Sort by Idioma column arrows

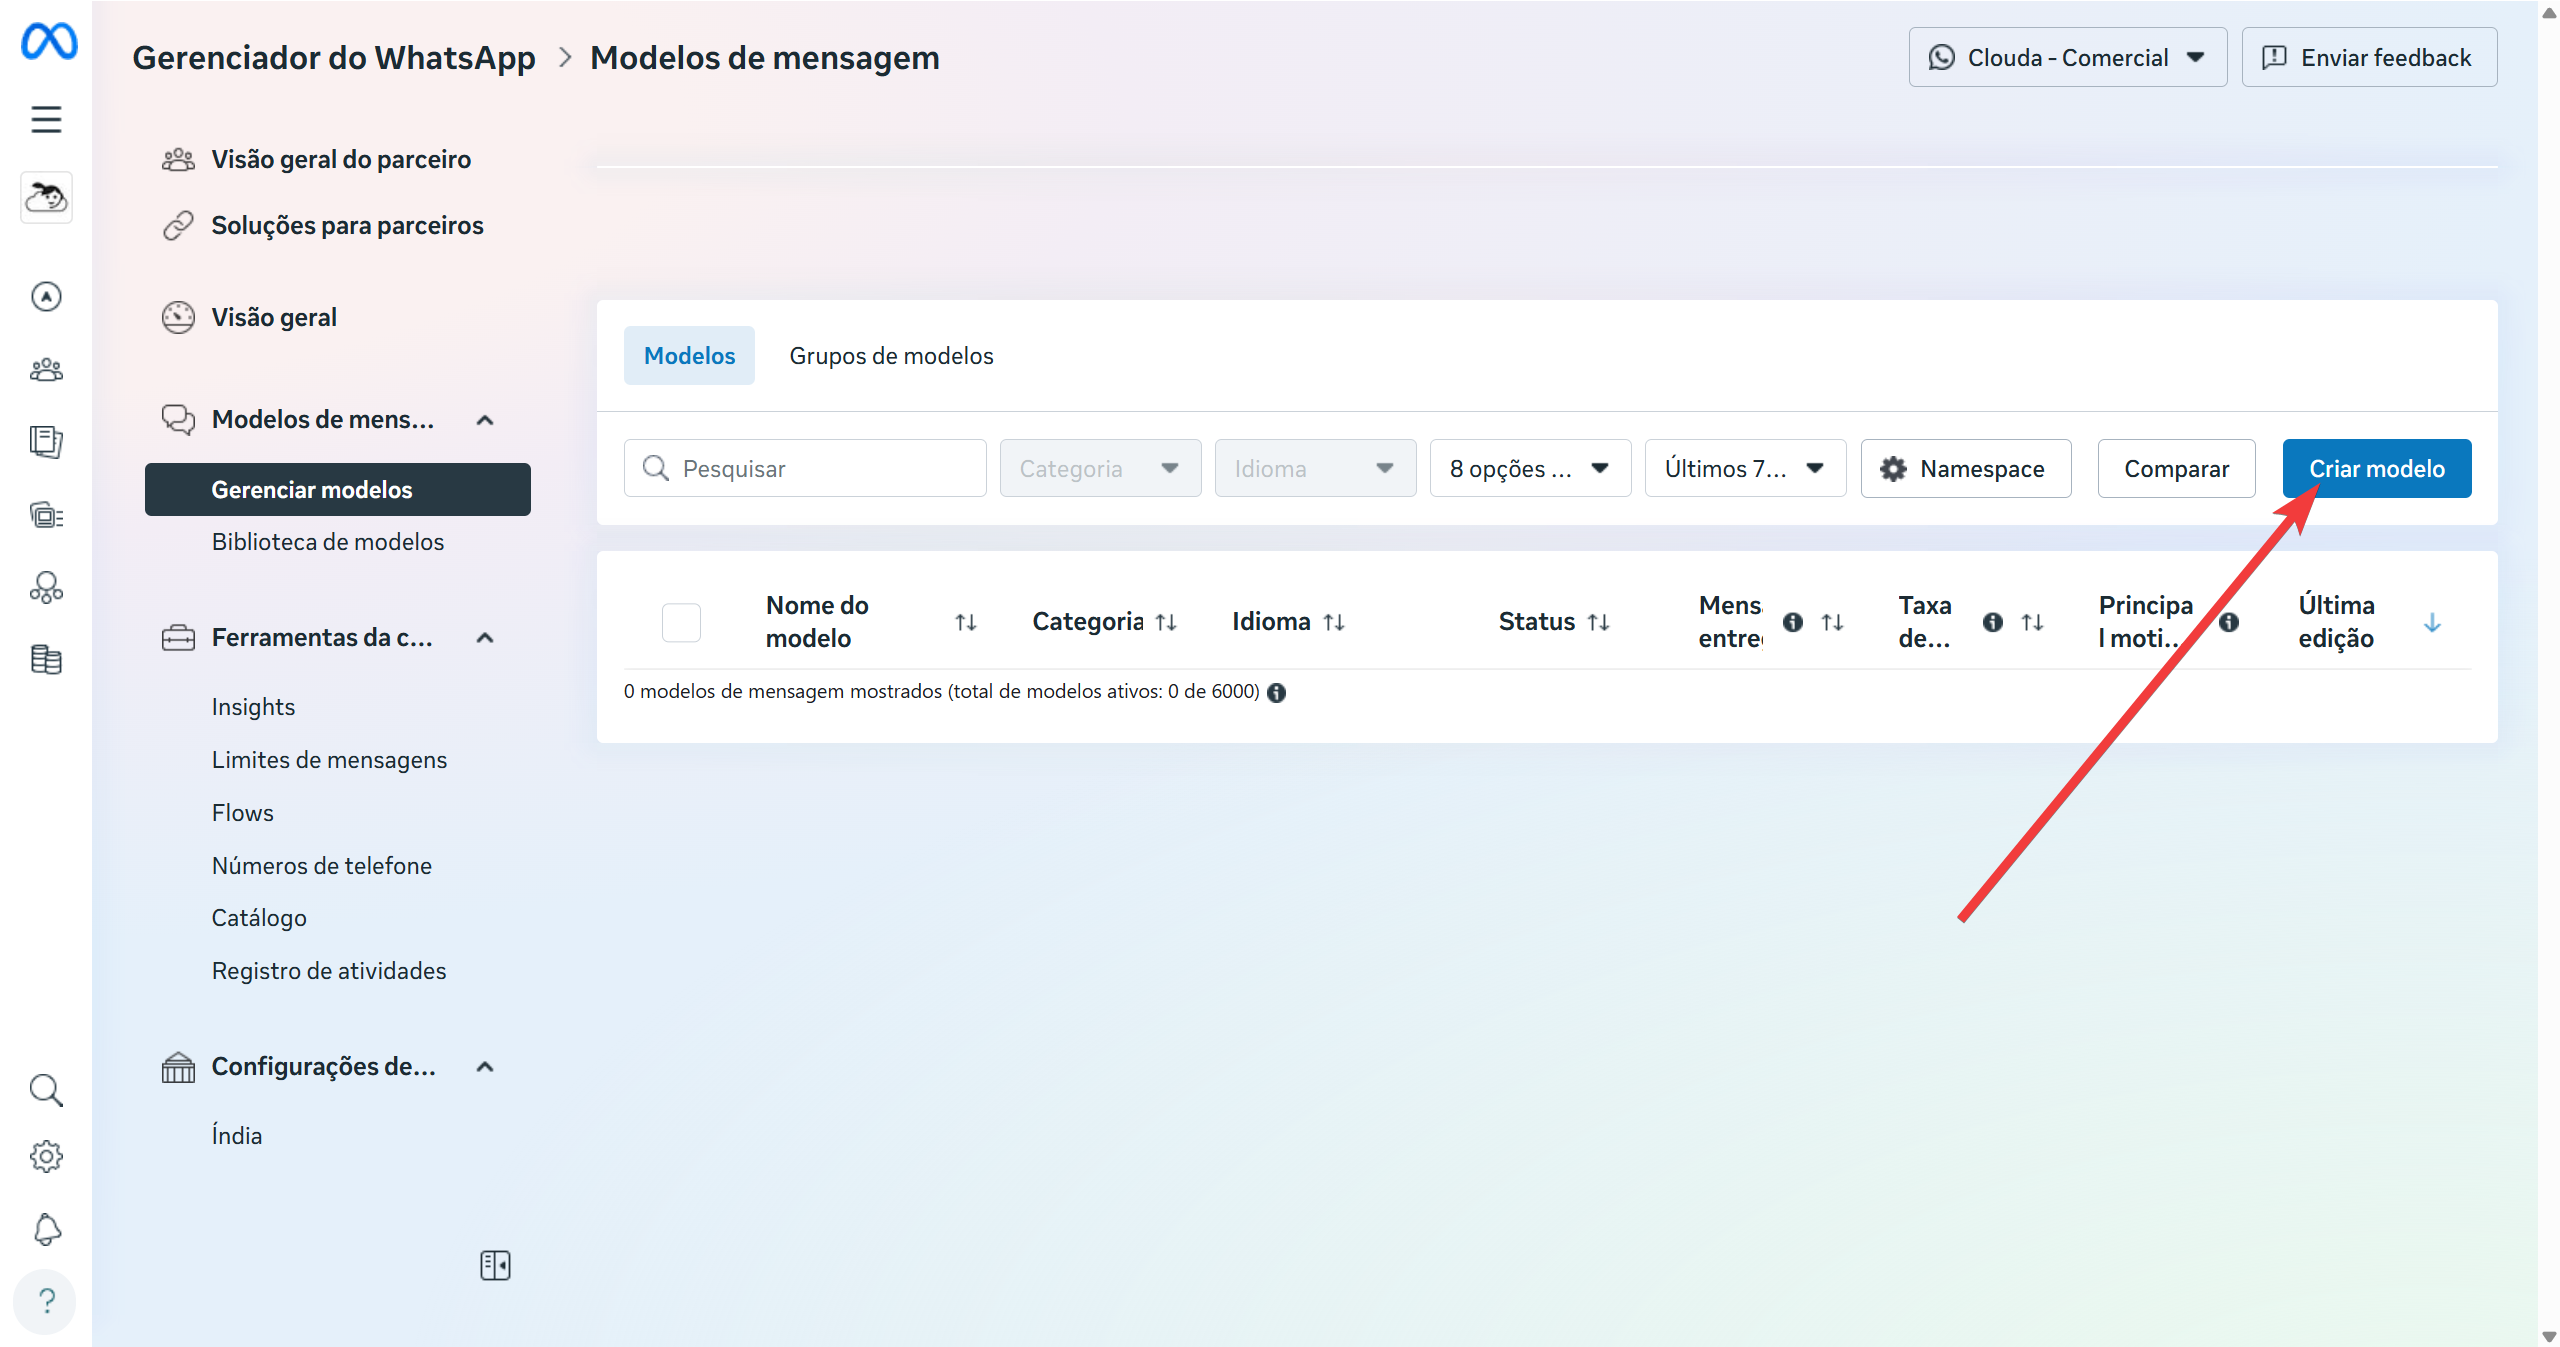tap(1334, 622)
